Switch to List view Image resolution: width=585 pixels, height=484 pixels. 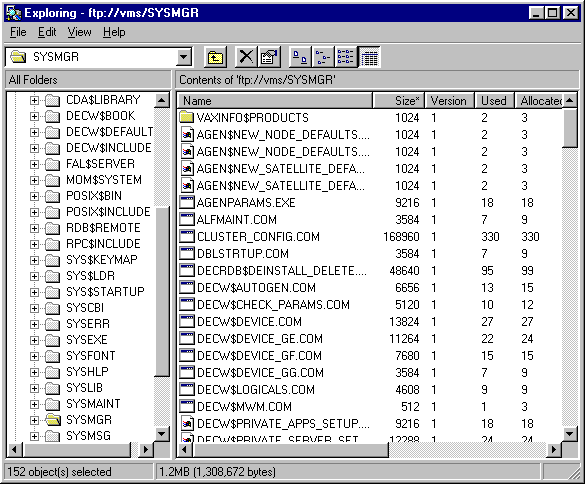tap(345, 57)
